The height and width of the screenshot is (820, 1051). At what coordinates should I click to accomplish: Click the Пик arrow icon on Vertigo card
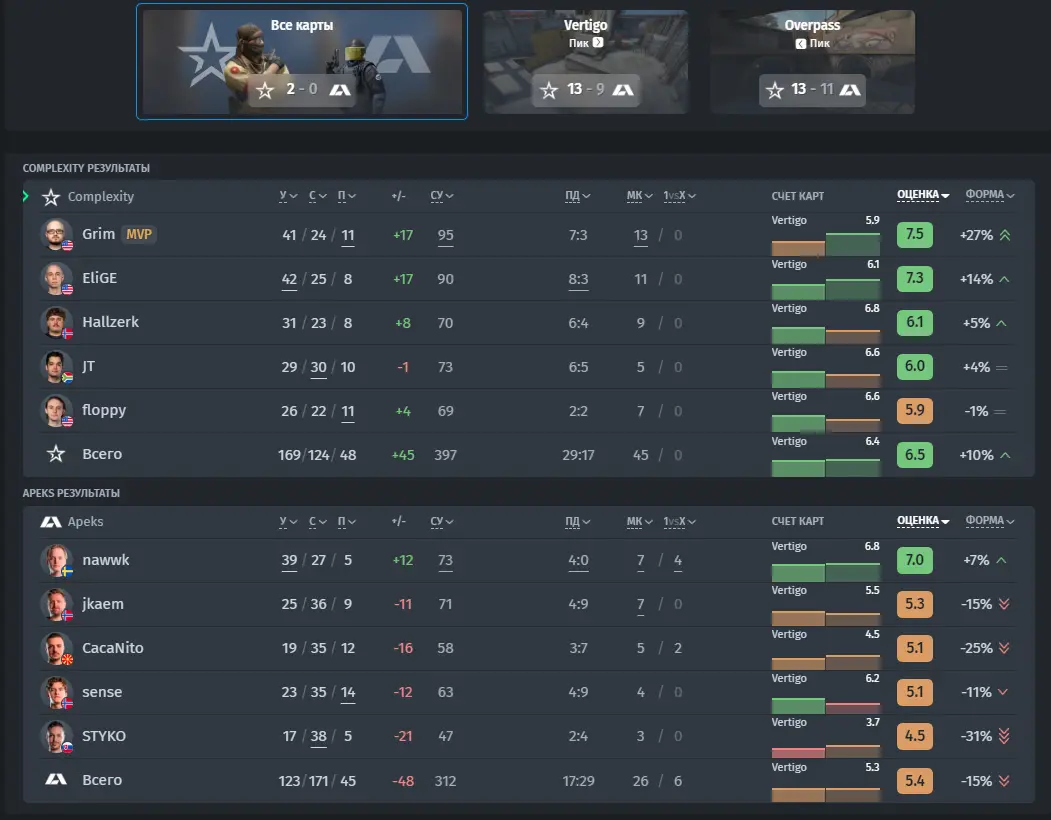[x=598, y=42]
